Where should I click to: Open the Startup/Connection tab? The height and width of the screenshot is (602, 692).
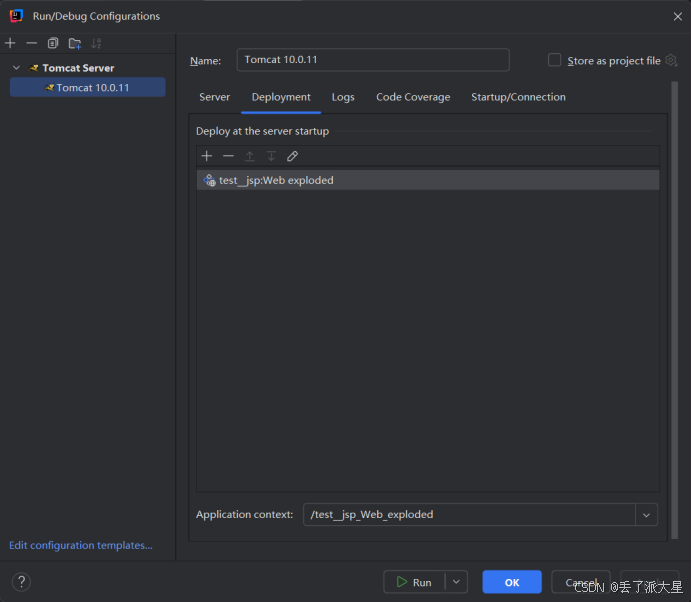(x=518, y=97)
